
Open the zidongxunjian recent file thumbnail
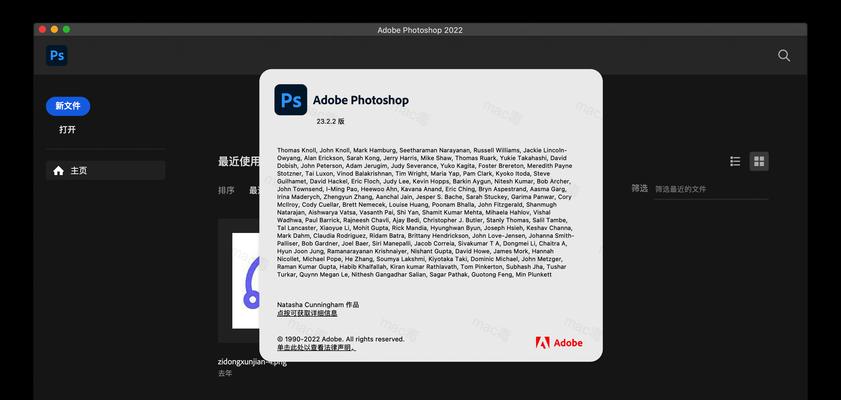(239, 280)
